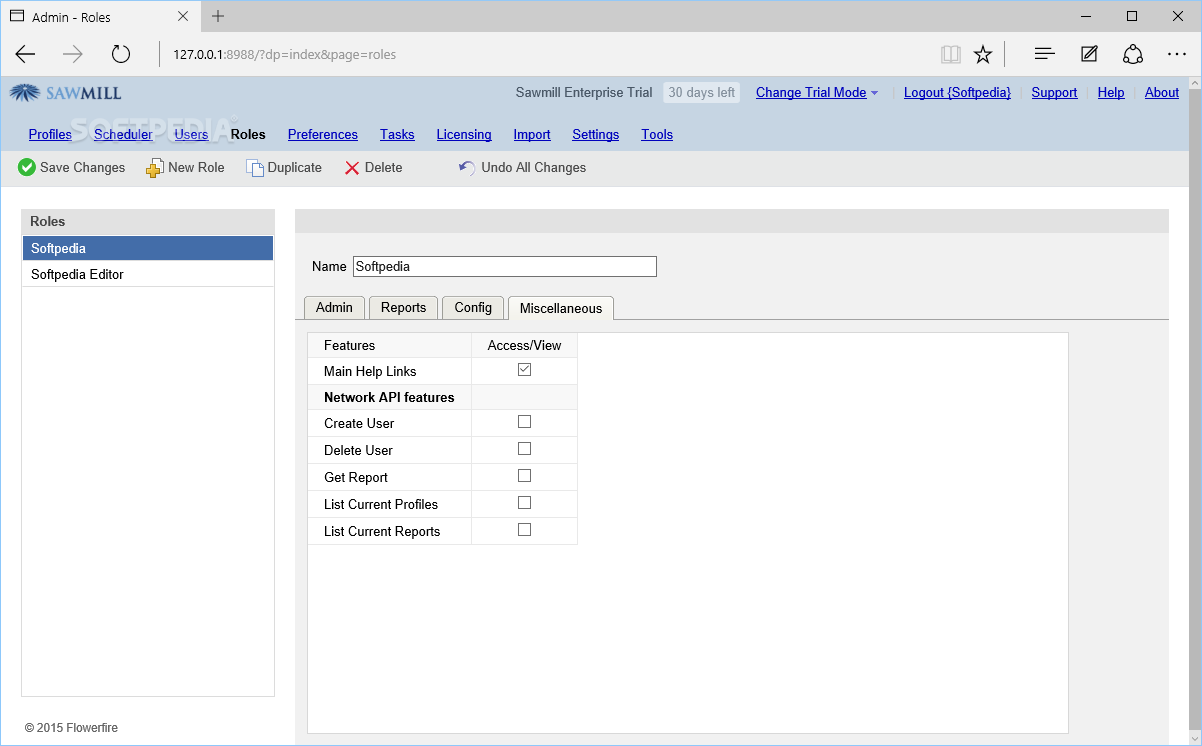Enable the Get Report checkbox
Image resolution: width=1202 pixels, height=746 pixels.
tap(524, 476)
